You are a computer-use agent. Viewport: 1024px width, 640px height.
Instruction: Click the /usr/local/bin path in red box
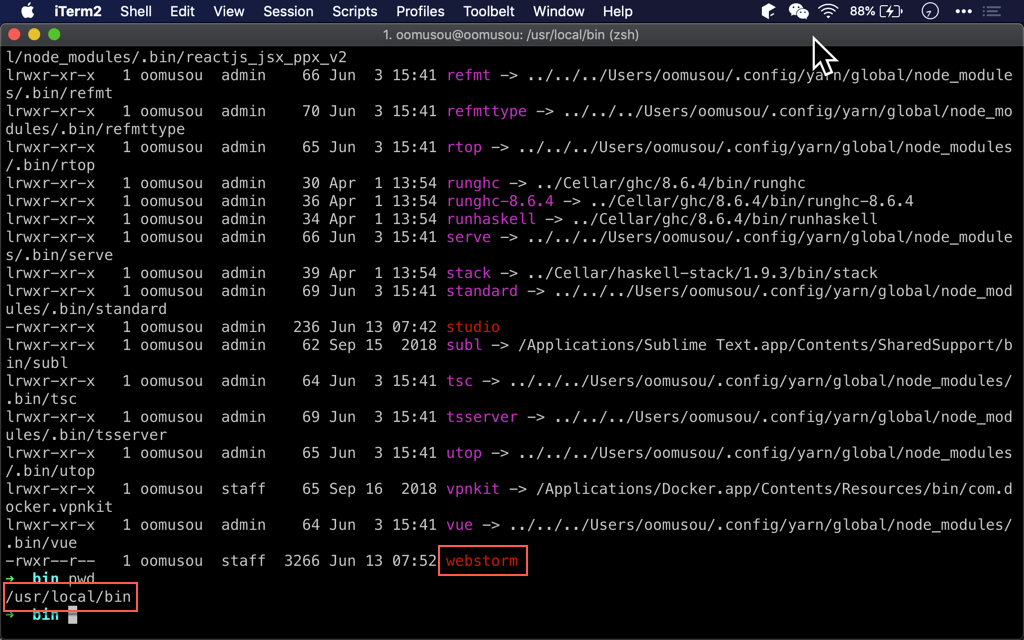(70, 597)
